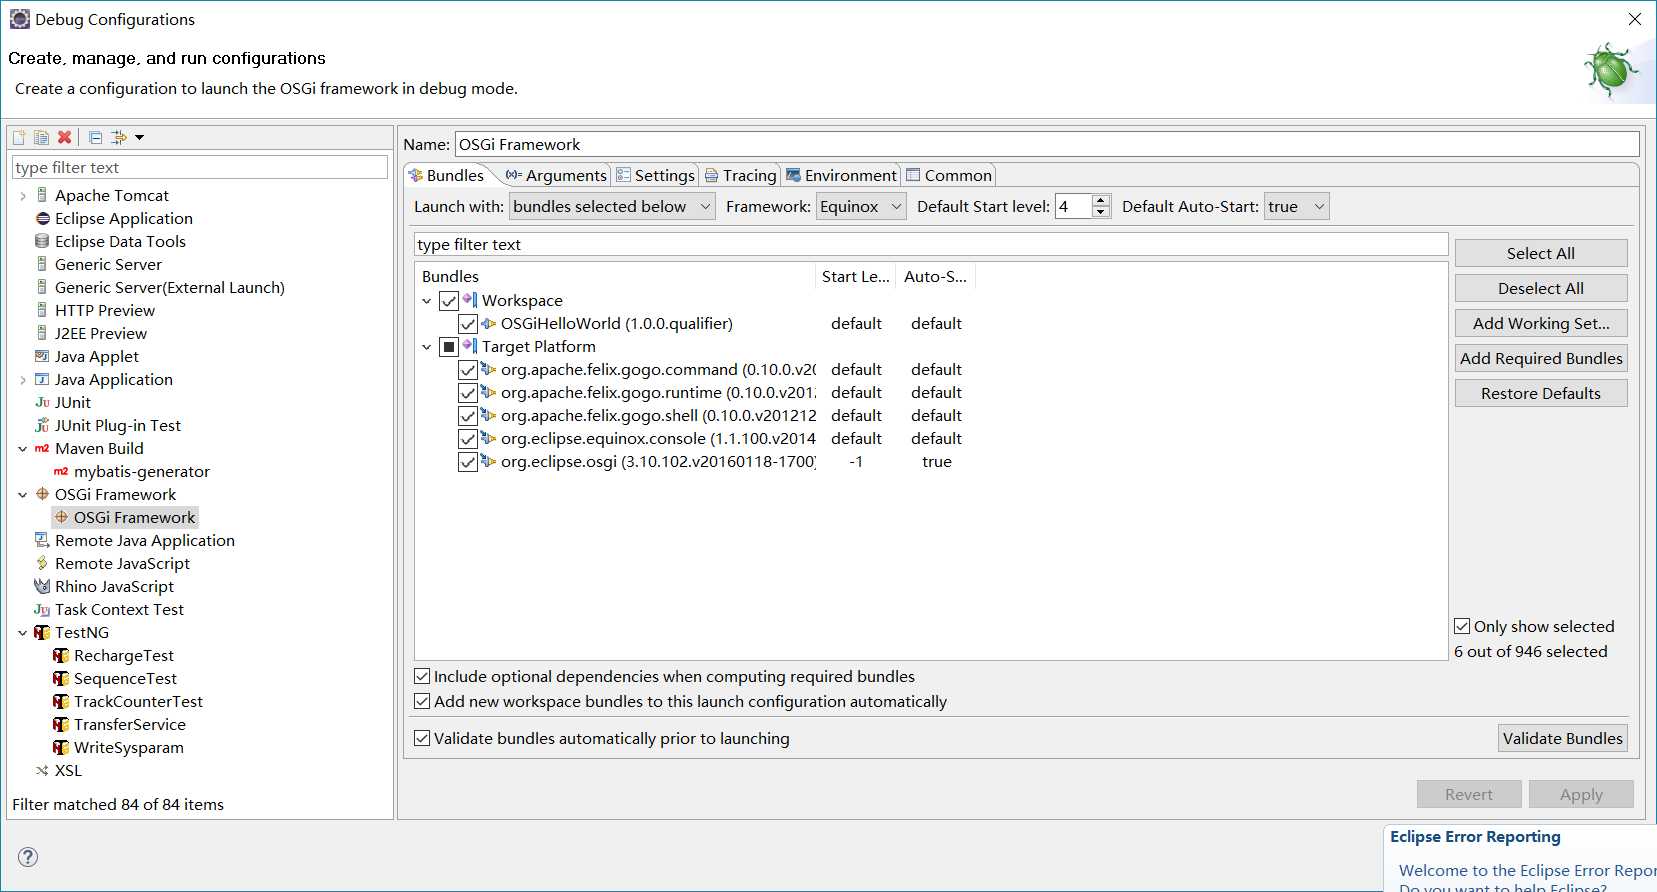Click the Filter launch configurations icon
Screen dimensions: 1657x892
(118, 137)
